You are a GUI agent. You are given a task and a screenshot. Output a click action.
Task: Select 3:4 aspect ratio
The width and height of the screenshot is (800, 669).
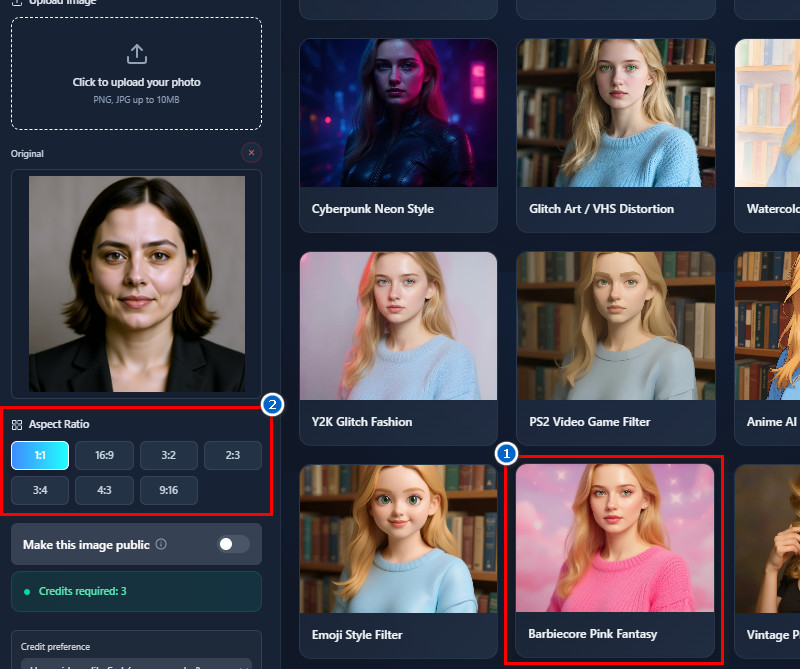point(40,490)
